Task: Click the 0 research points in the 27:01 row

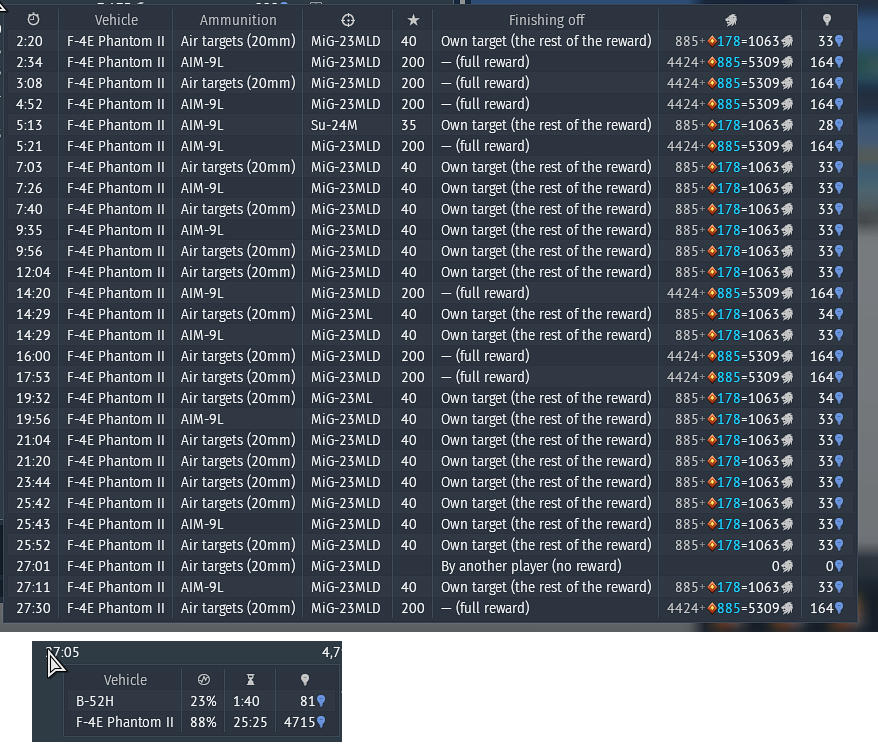Action: pos(834,566)
